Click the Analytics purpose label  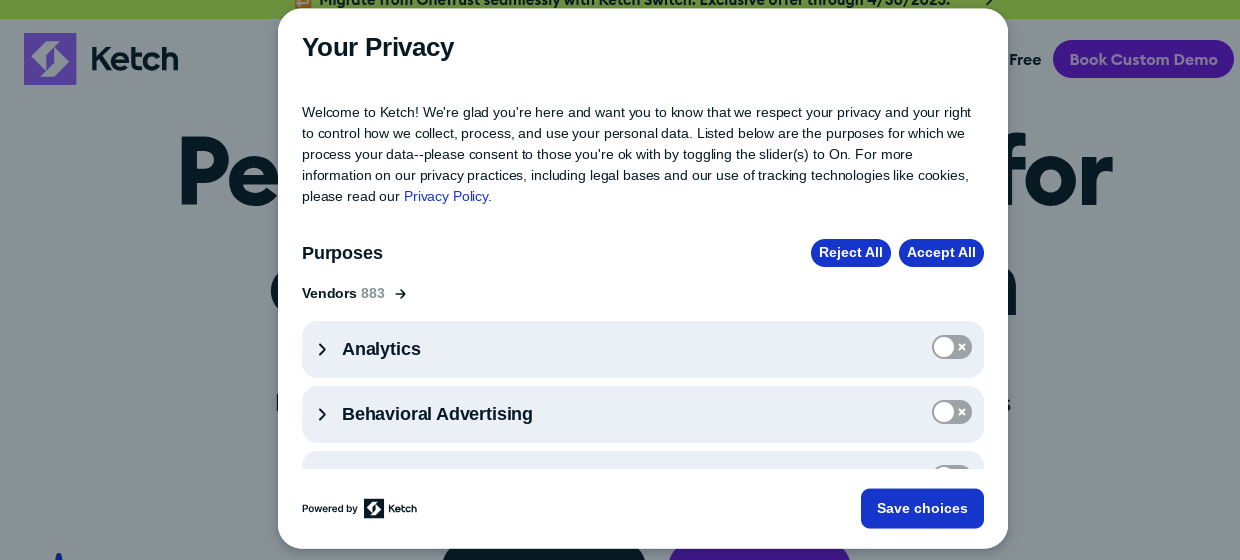pyautogui.click(x=381, y=349)
